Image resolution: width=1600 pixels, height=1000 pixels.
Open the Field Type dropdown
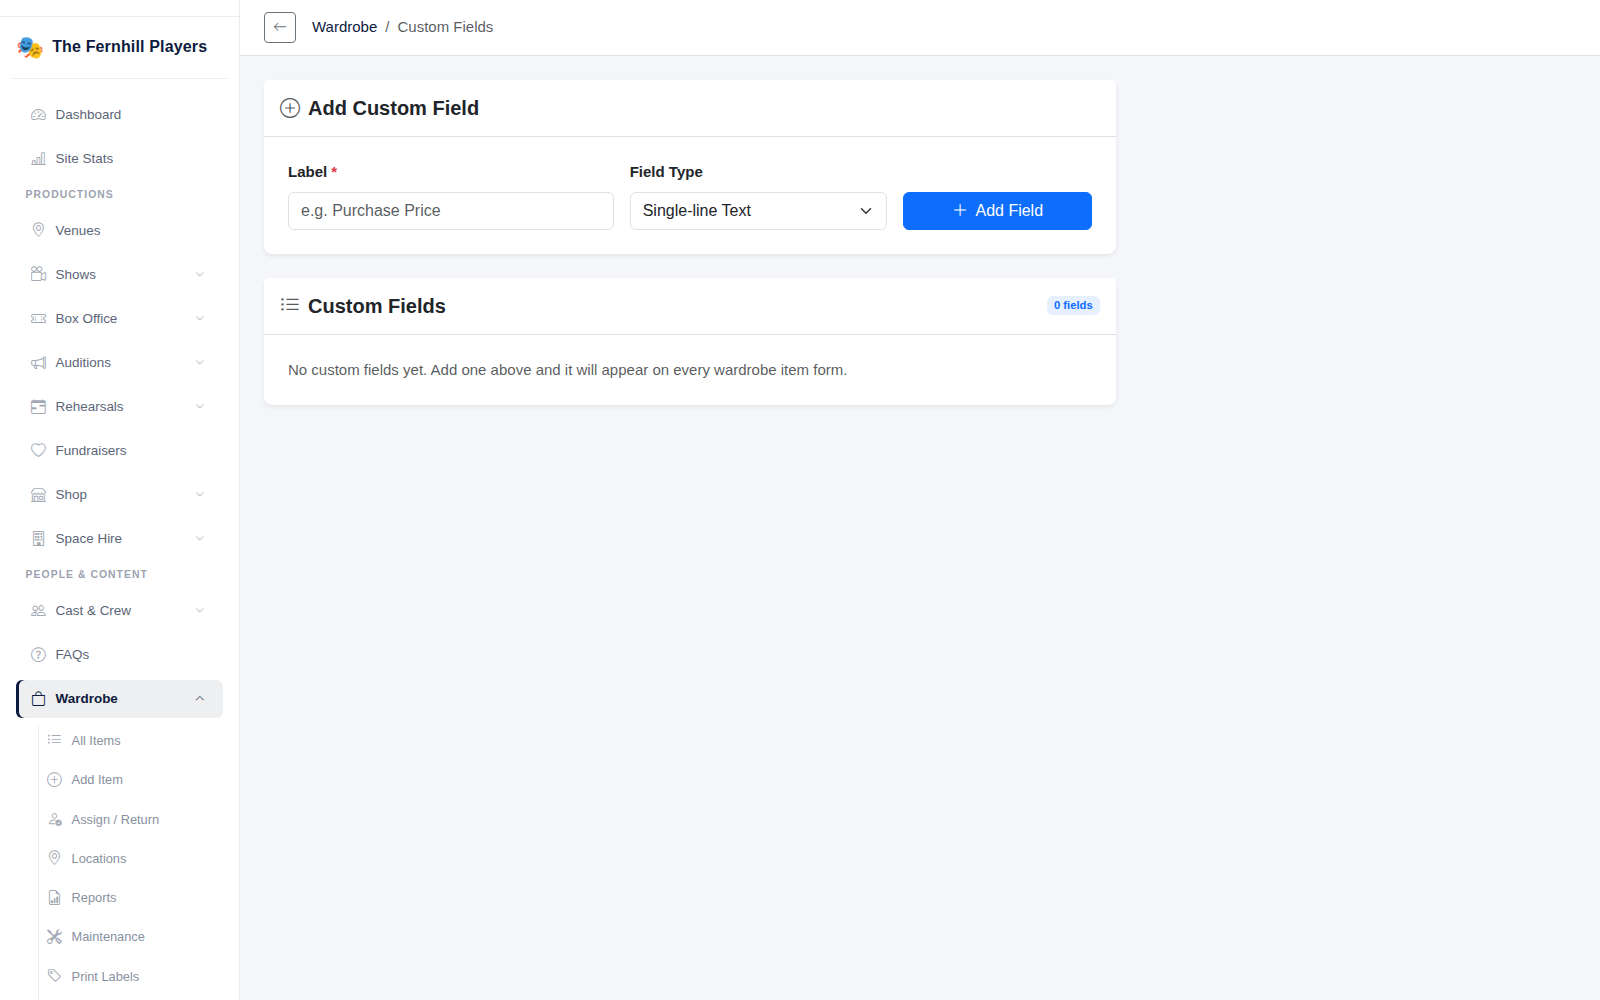[758, 211]
